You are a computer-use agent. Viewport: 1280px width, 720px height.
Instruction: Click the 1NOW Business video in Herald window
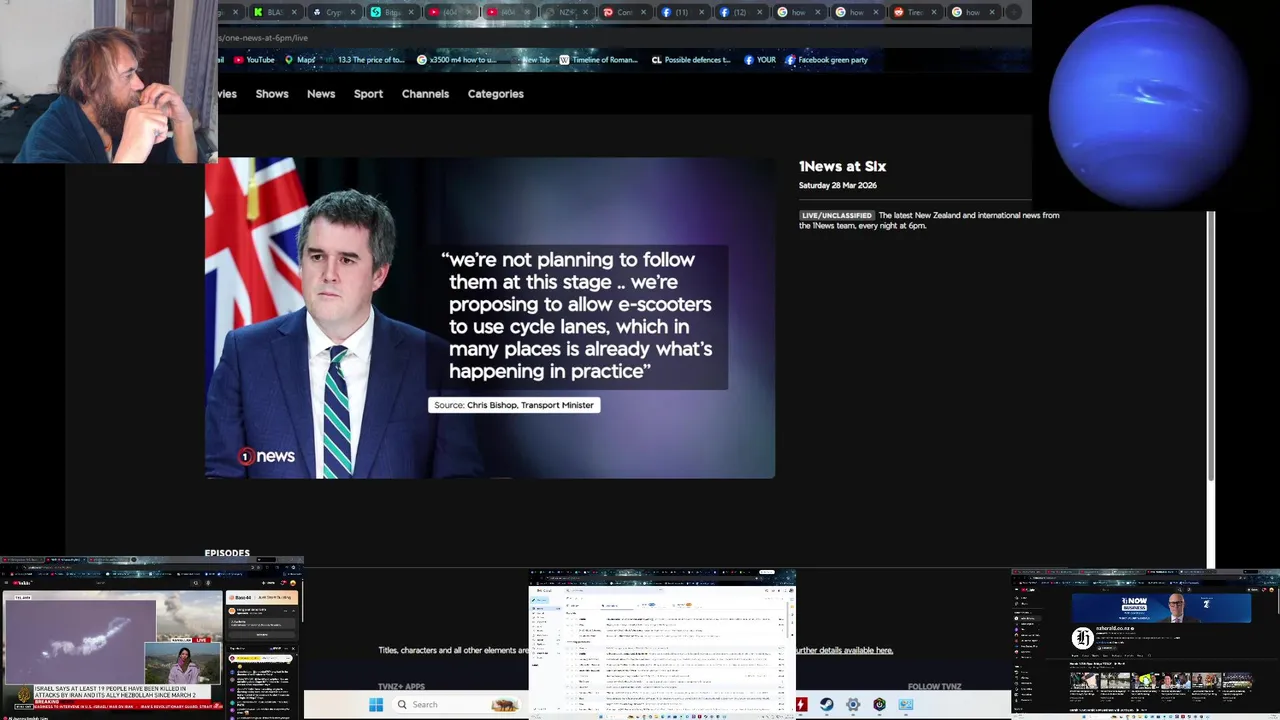click(1161, 608)
